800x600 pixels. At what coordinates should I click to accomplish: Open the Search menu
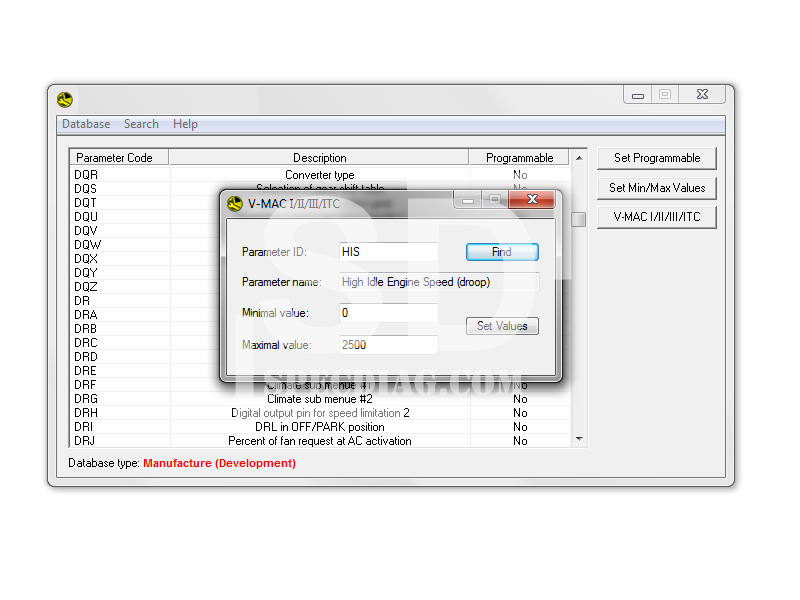point(141,124)
